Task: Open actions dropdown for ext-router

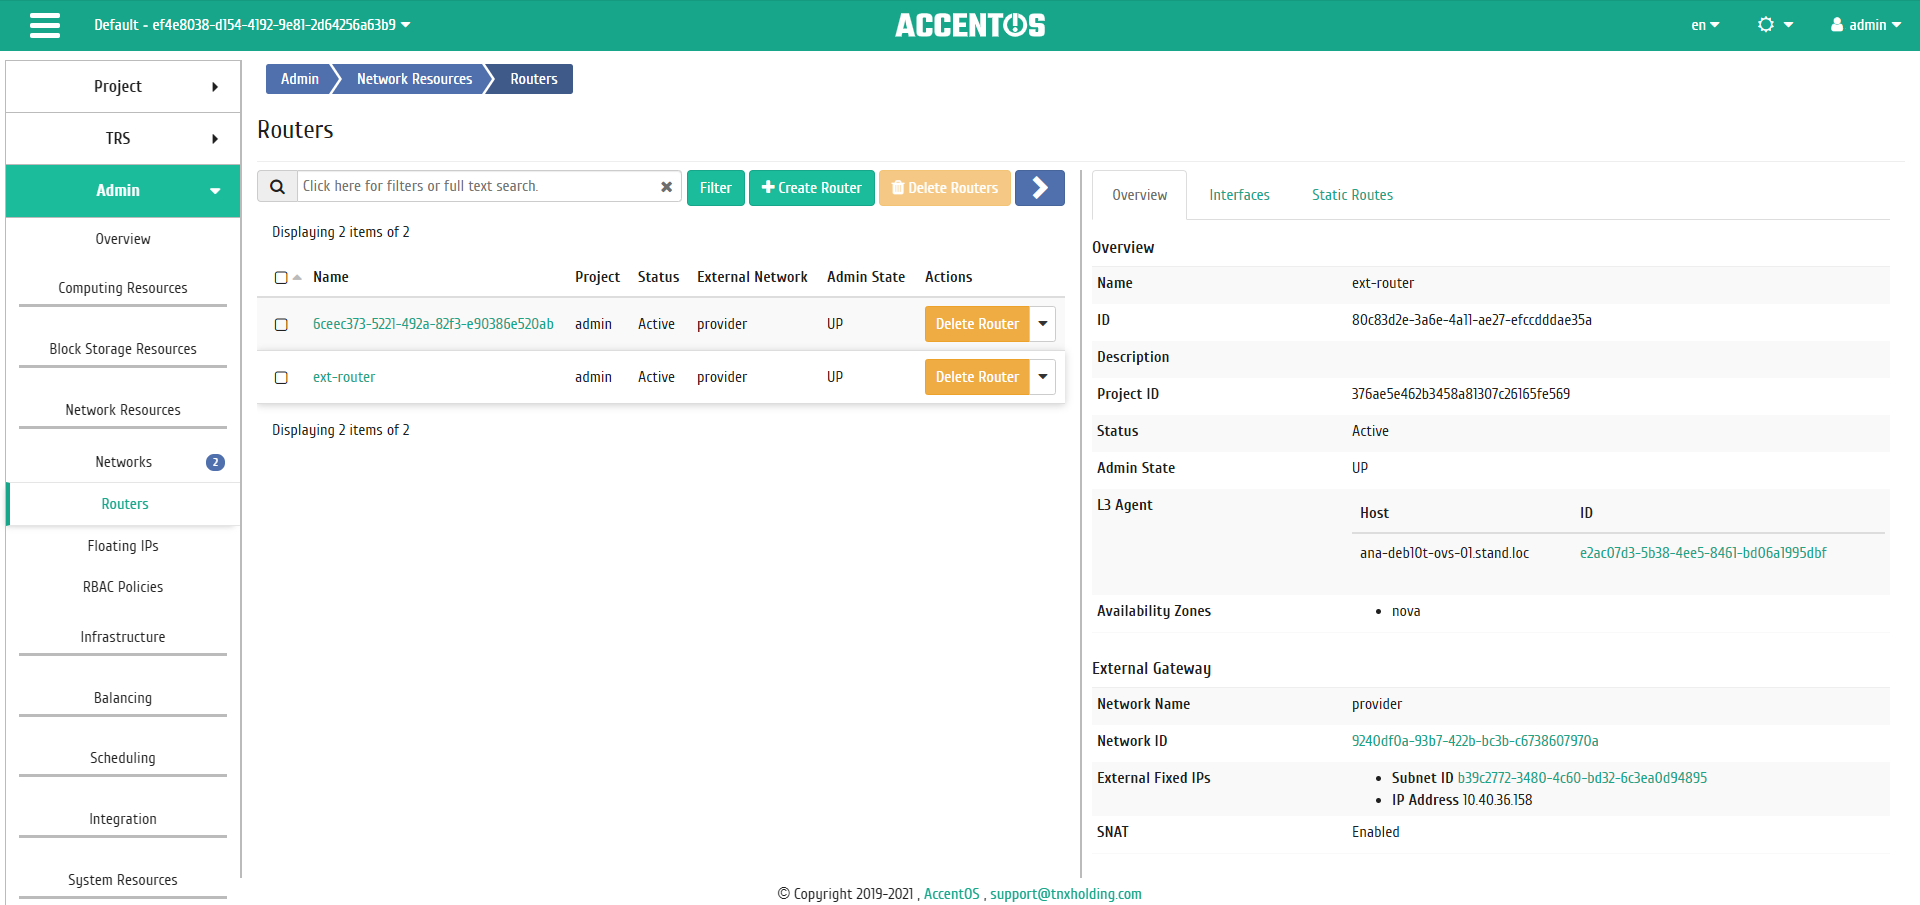Action: click(1043, 377)
